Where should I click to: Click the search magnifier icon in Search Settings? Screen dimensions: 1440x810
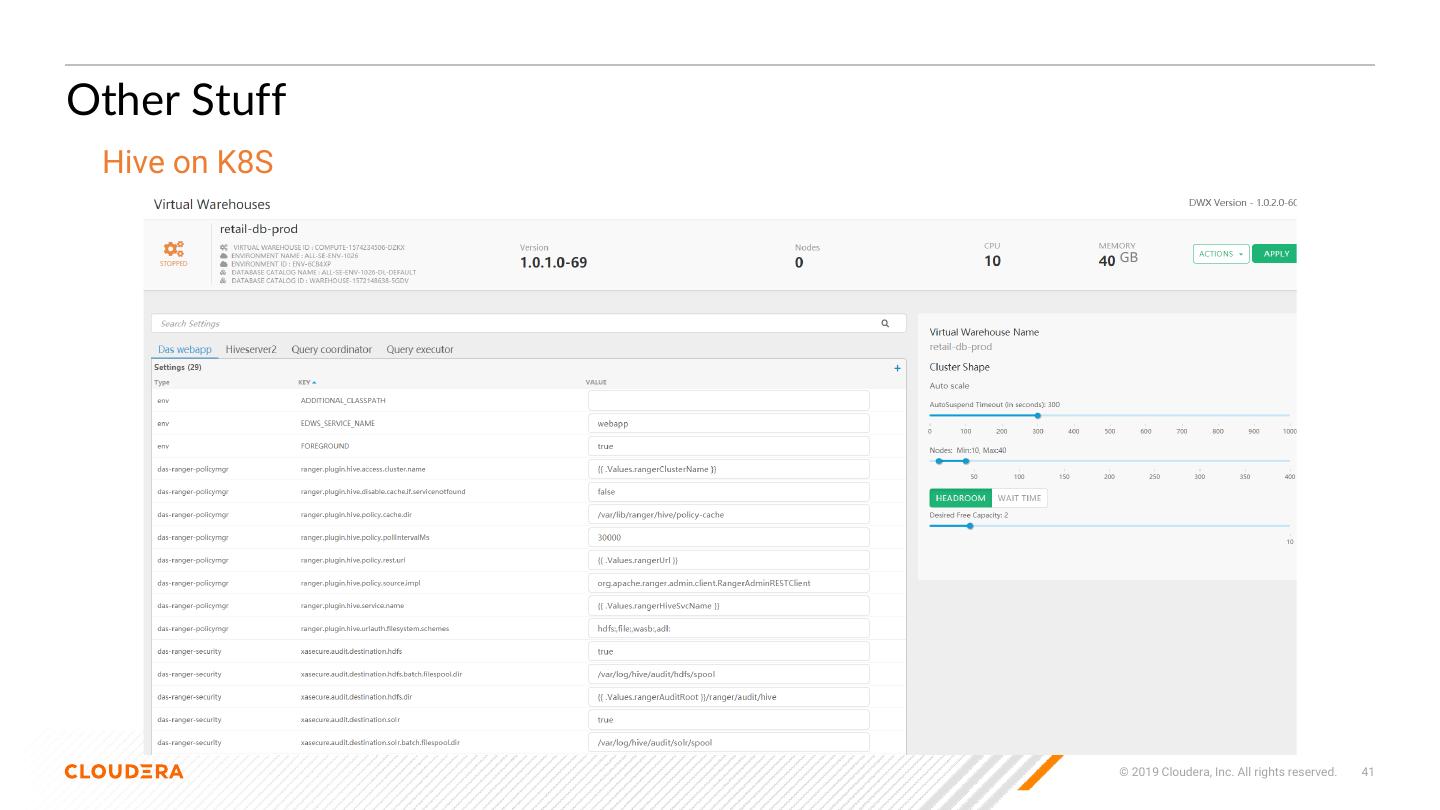[x=885, y=324]
